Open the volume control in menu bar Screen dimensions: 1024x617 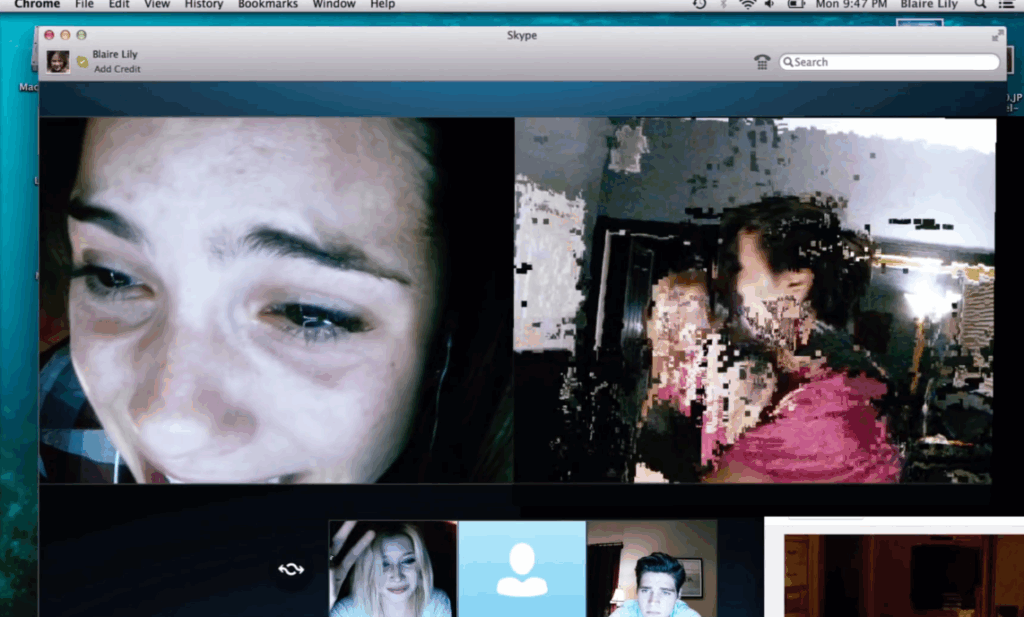pos(770,5)
